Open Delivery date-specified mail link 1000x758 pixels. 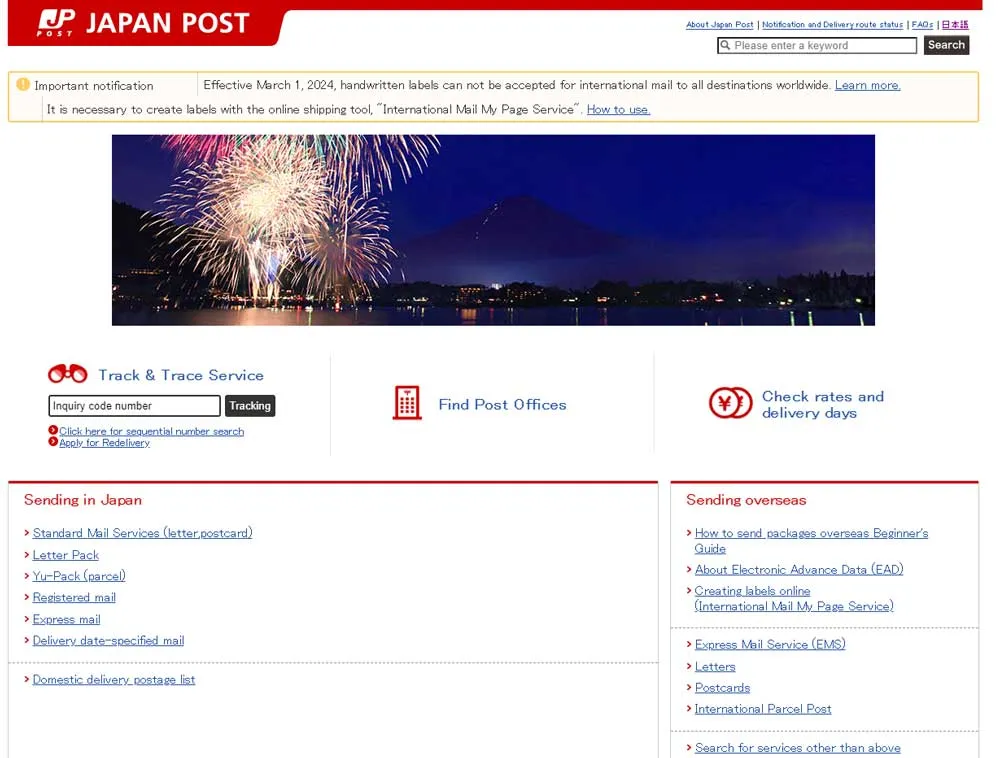point(108,641)
